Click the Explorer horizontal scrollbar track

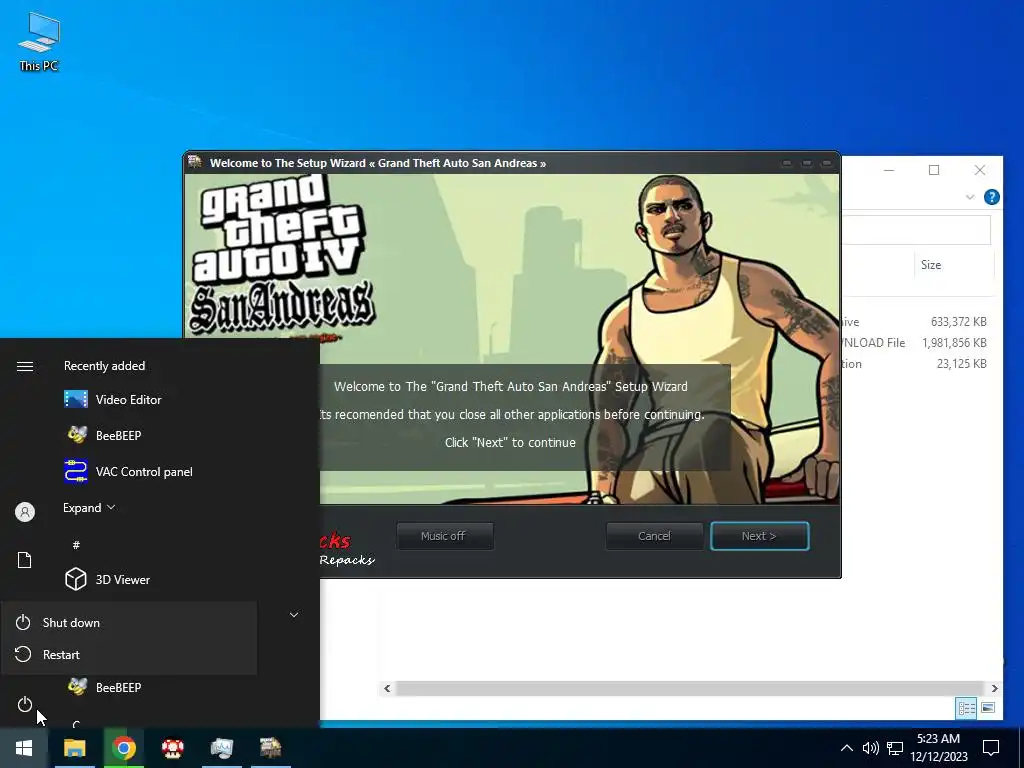click(690, 688)
